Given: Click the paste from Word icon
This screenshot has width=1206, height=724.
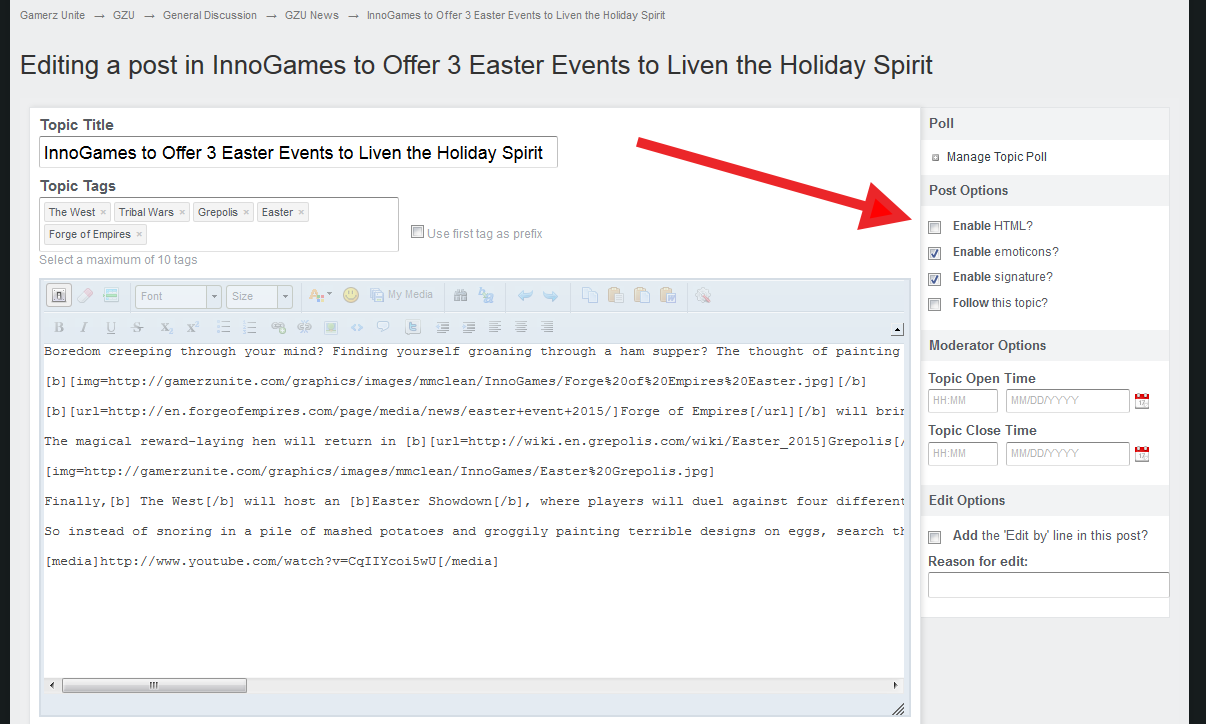Looking at the screenshot, I should pos(668,295).
